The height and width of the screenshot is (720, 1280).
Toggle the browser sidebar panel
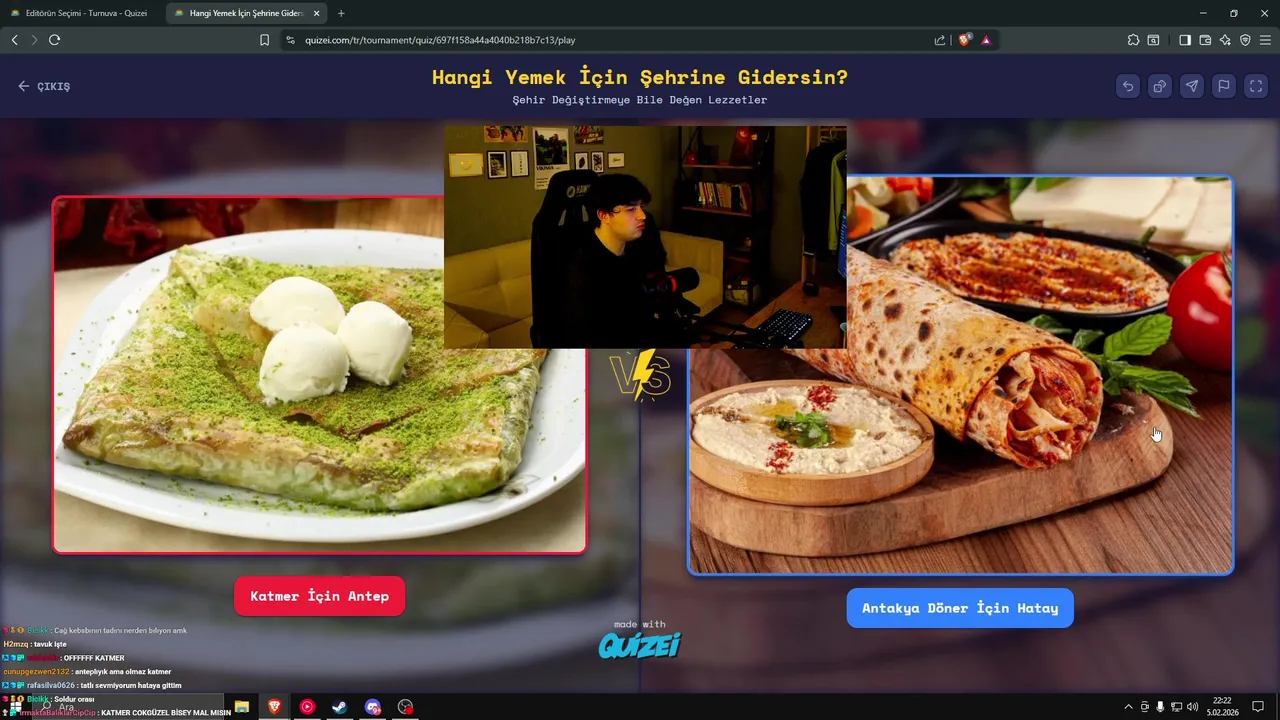1185,40
